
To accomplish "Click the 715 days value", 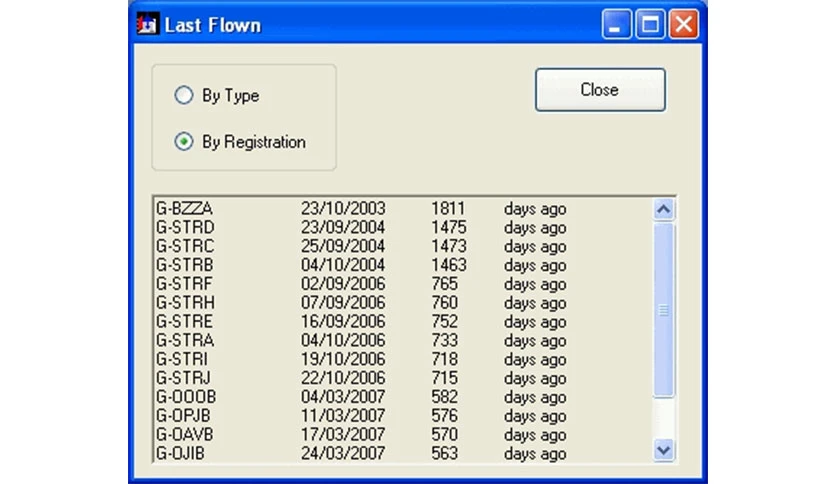I will [444, 378].
